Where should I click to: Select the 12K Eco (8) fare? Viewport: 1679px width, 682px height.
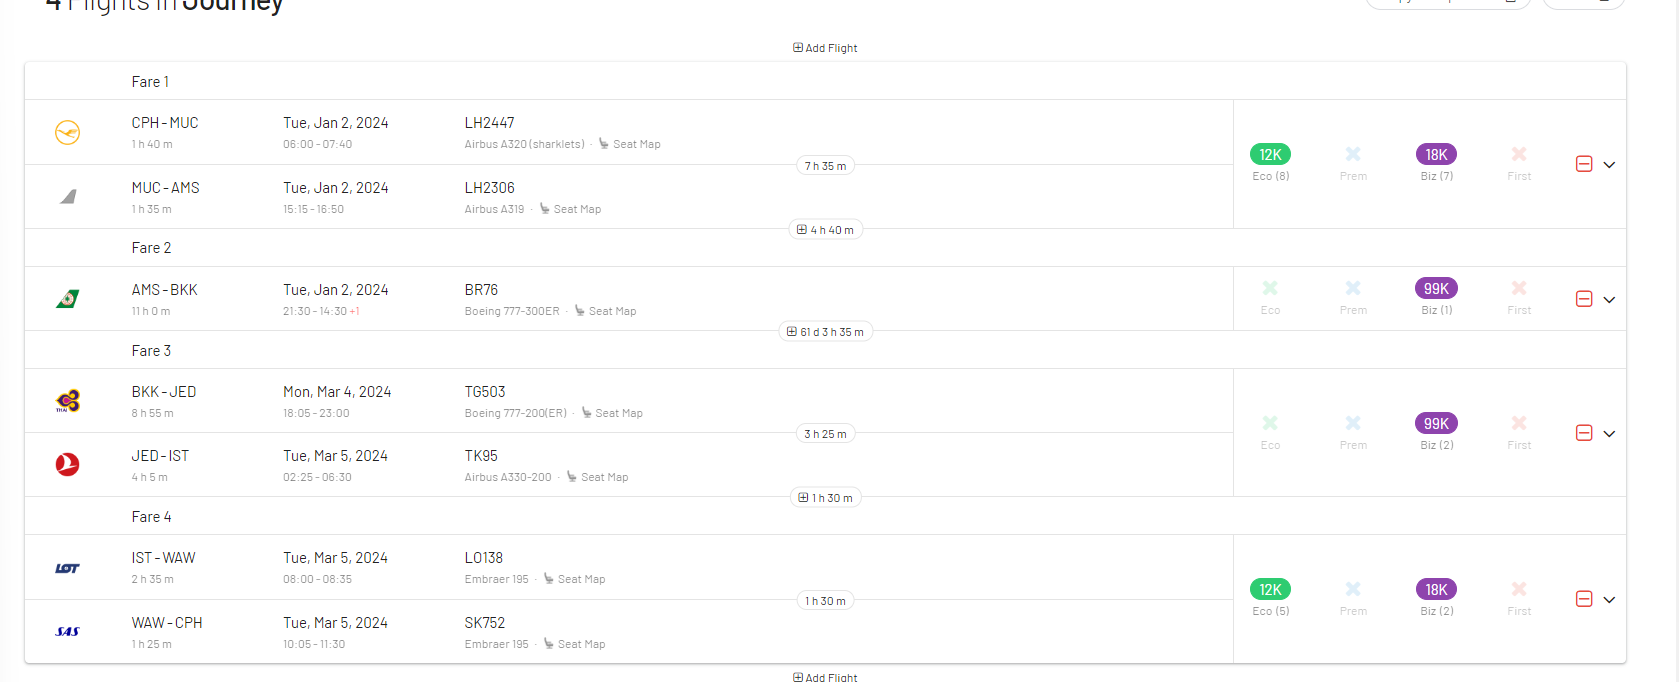pos(1270,155)
